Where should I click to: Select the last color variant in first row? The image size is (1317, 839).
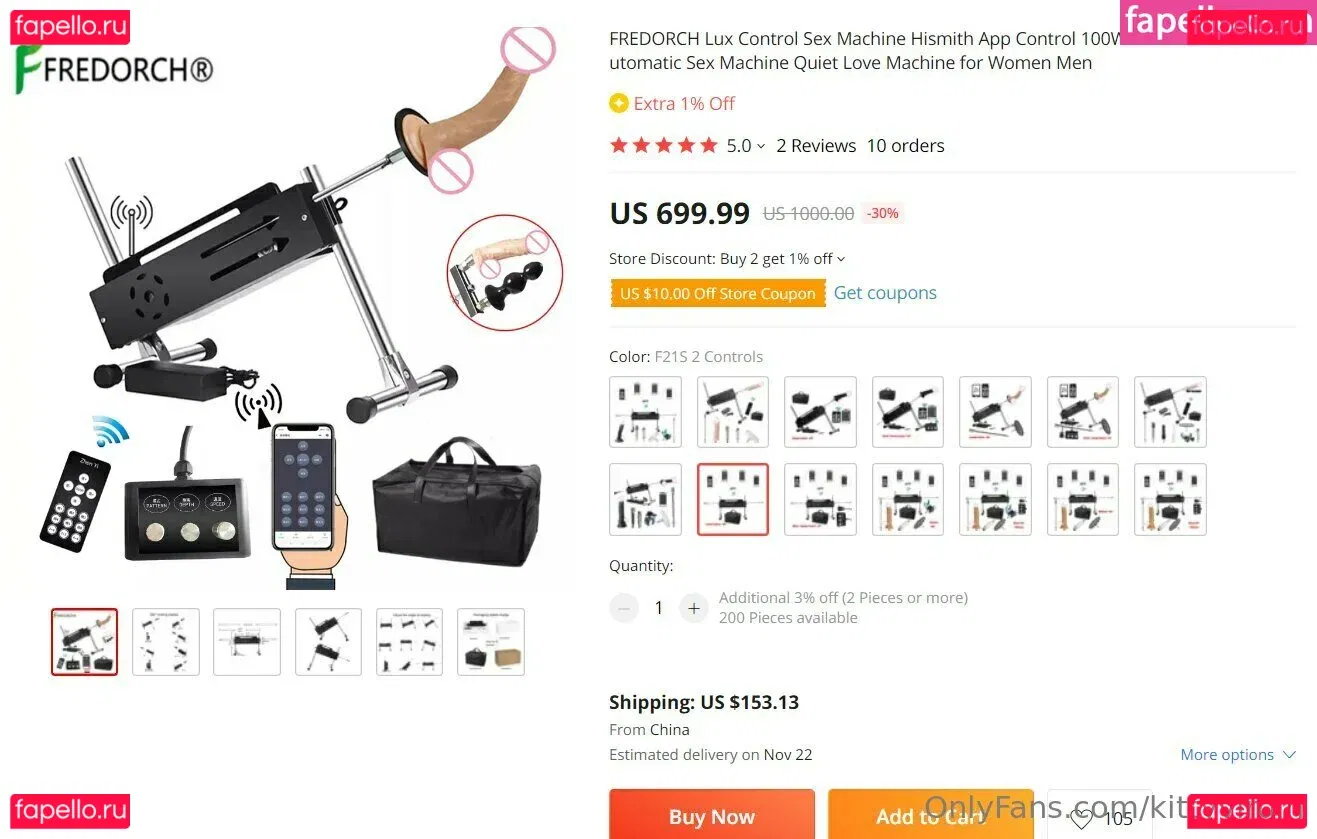pyautogui.click(x=1170, y=412)
